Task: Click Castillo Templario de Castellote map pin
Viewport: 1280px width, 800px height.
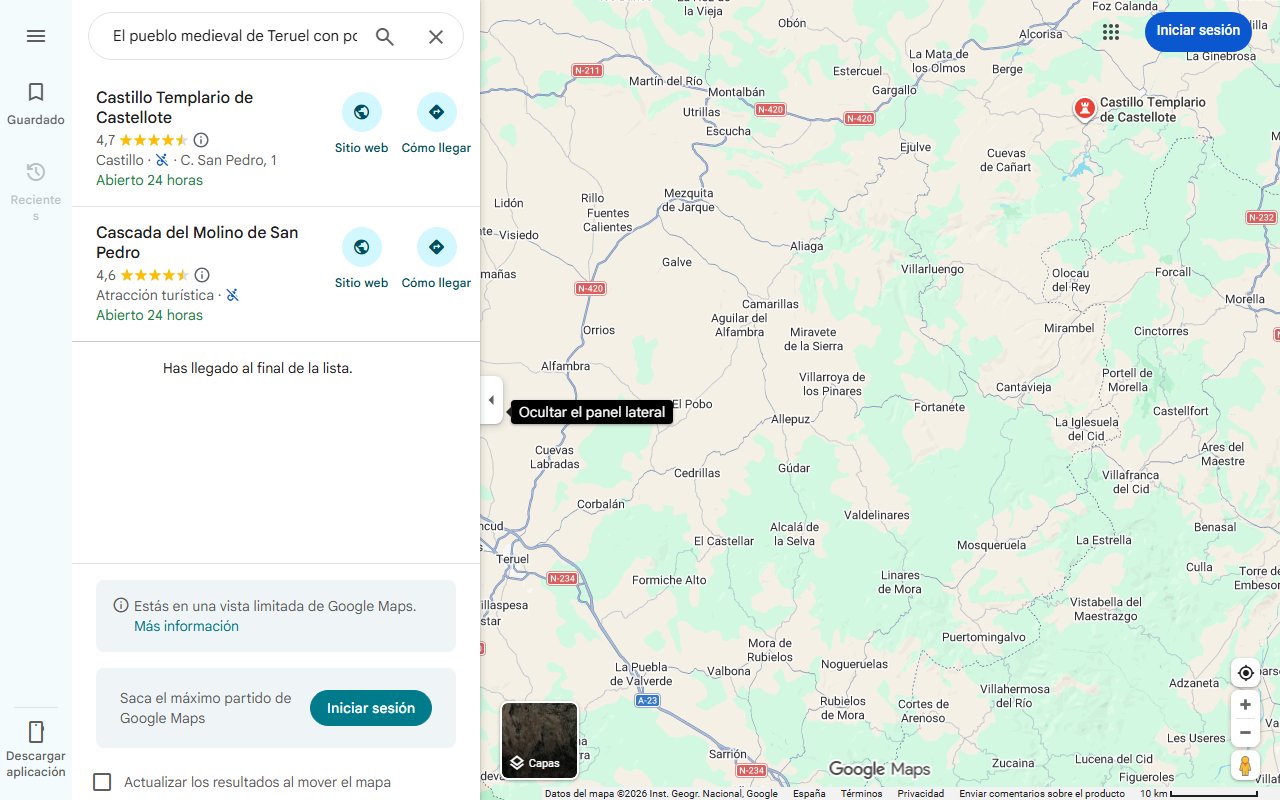Action: [x=1084, y=108]
